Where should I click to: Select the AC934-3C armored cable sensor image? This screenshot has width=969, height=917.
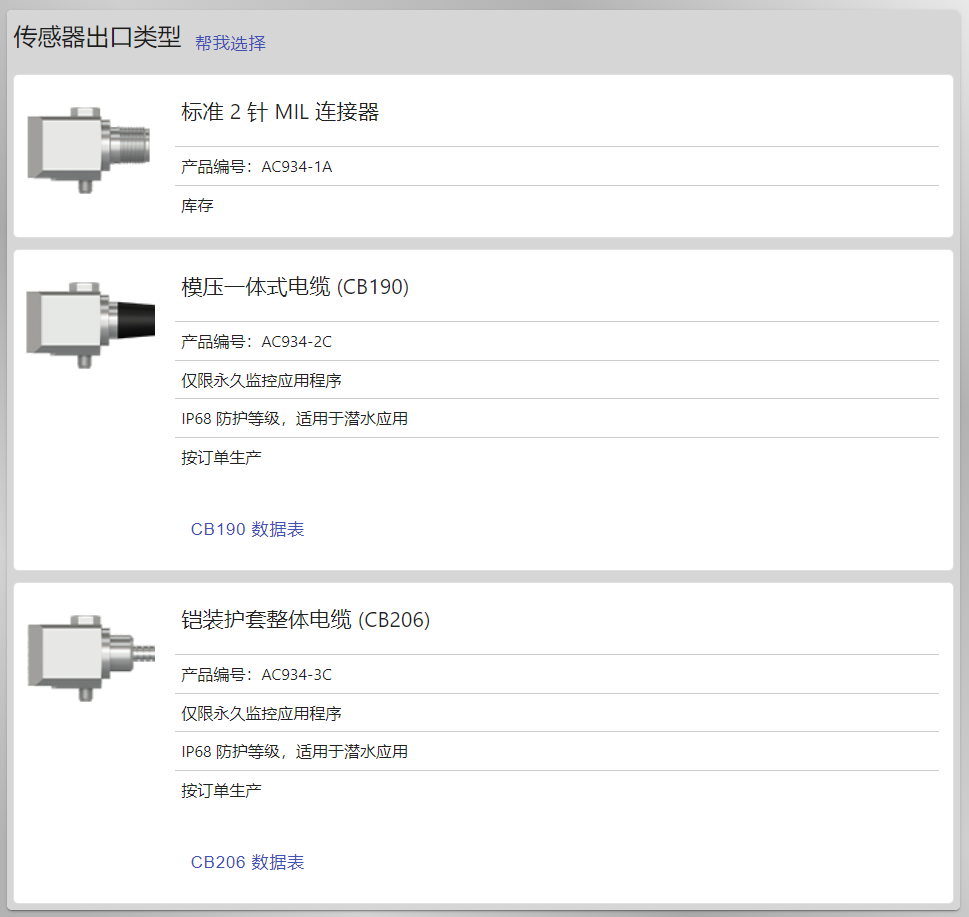91,658
